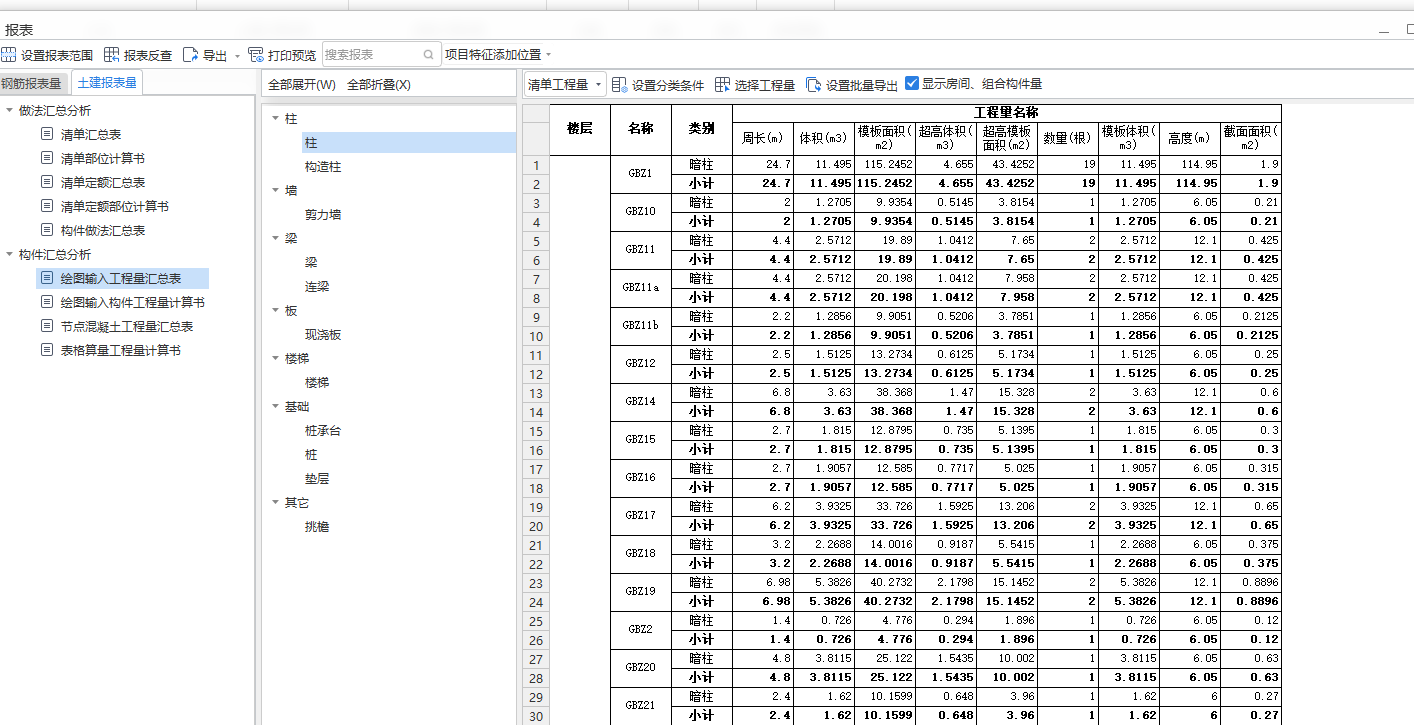The image size is (1414, 725).
Task: Open the 导出 dropdown arrow
Action: (x=237, y=56)
